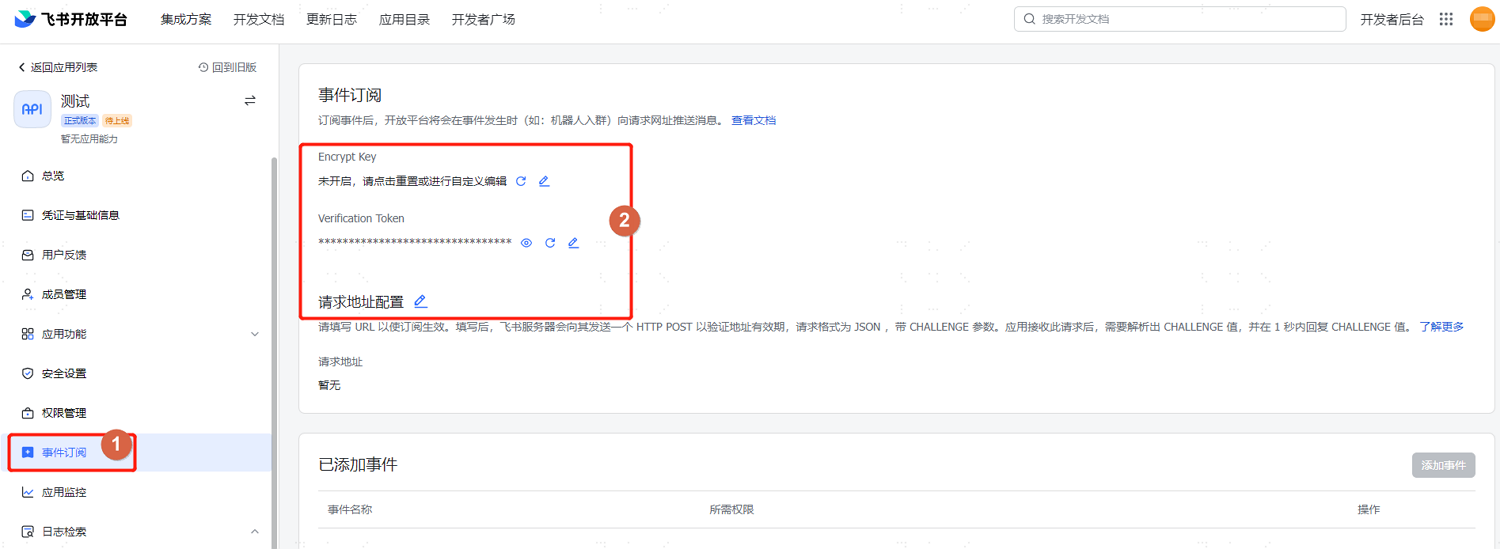Viewport: 1500px width, 549px height.
Task: Click the search magnifier icon
Action: click(x=1029, y=19)
